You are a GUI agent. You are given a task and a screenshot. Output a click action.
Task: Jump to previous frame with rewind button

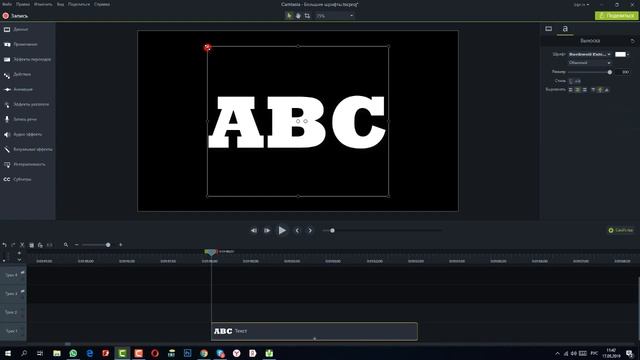pyautogui.click(x=254, y=231)
